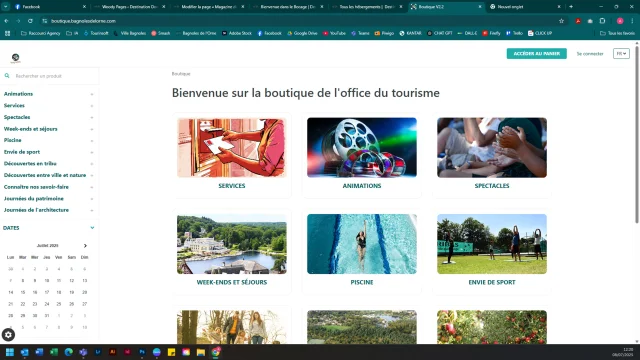The width and height of the screenshot is (640, 360).
Task: Click the Se connecter link
Action: (590, 53)
